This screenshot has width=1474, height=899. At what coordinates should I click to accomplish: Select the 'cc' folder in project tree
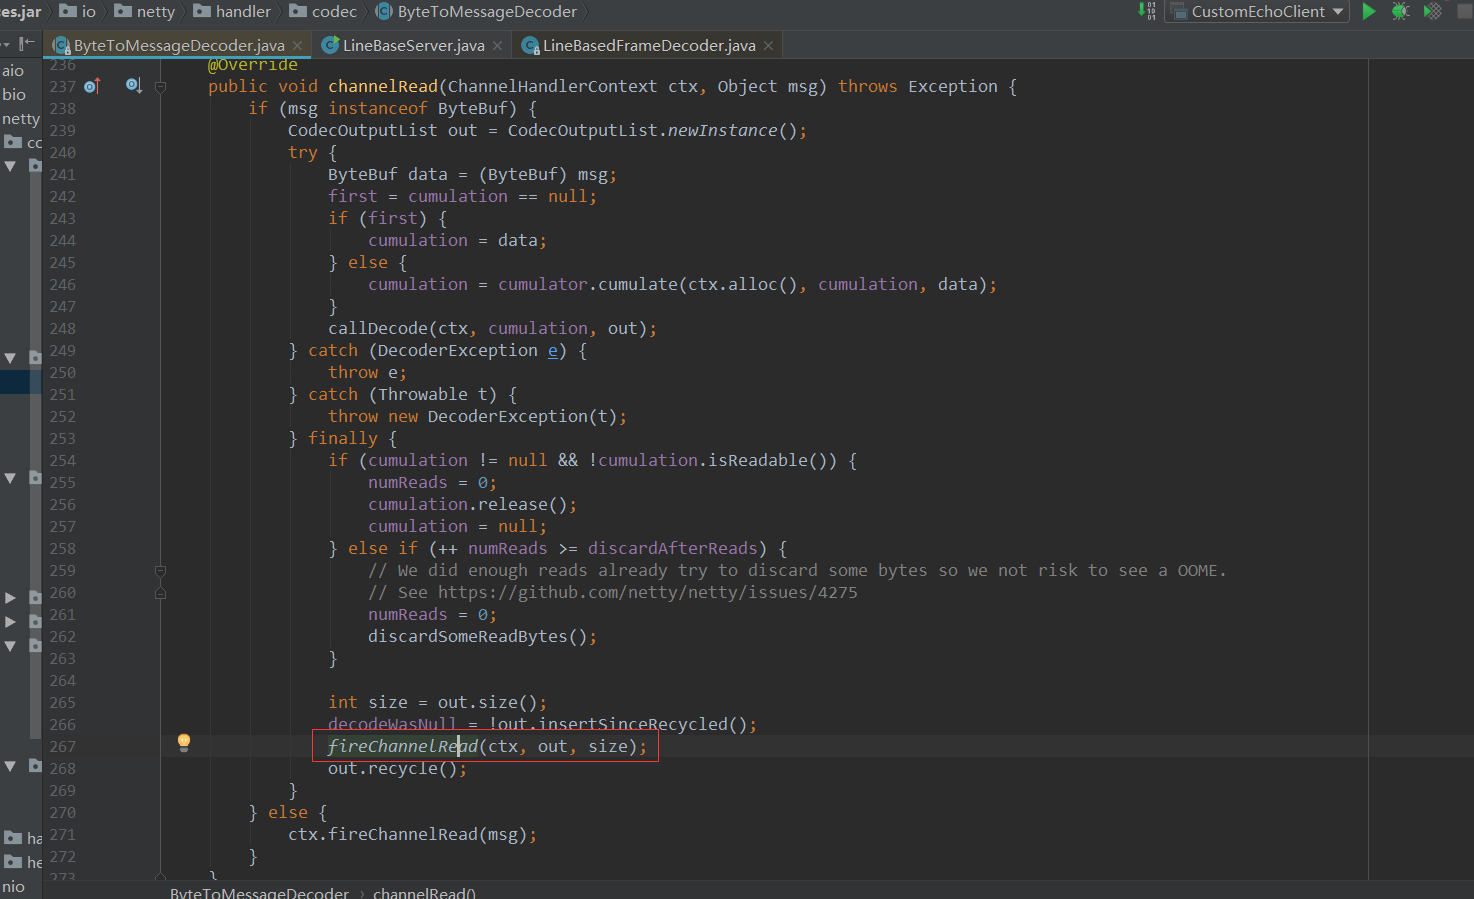point(22,142)
